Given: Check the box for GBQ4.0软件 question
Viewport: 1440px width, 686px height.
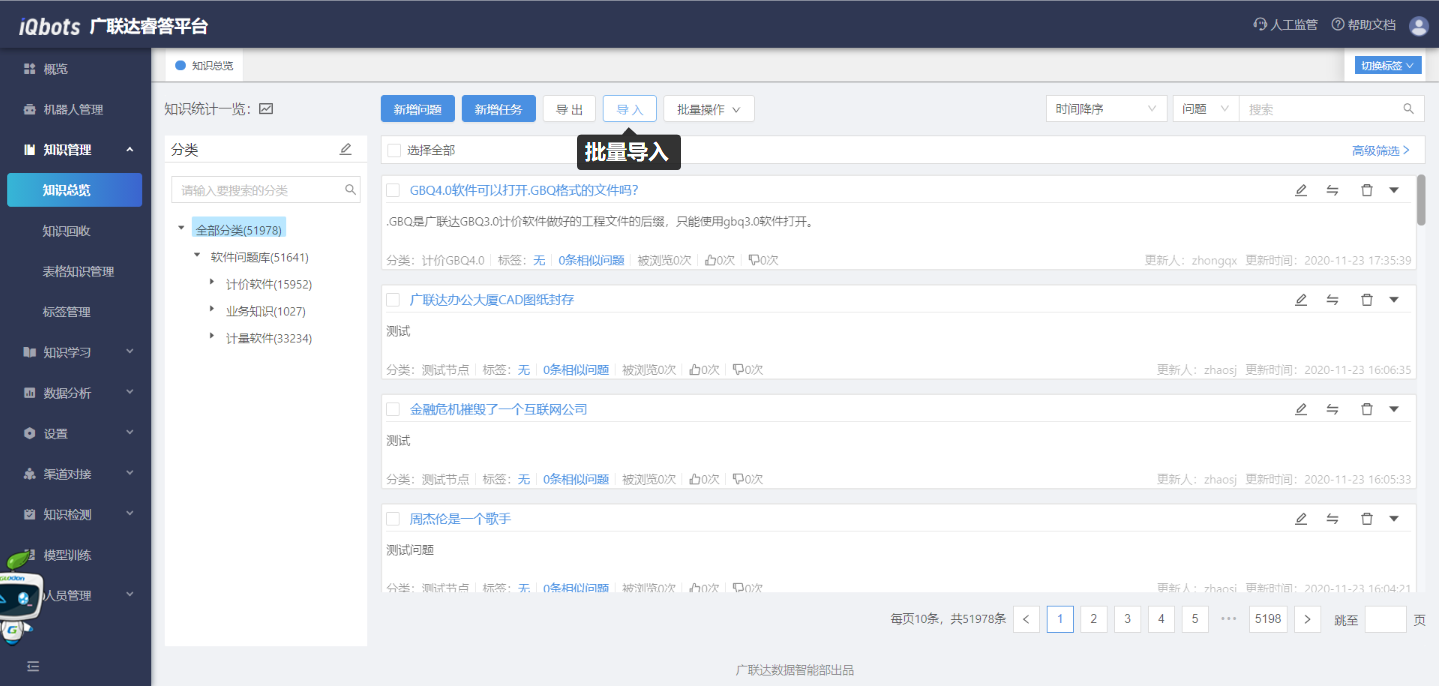Looking at the screenshot, I should point(394,190).
